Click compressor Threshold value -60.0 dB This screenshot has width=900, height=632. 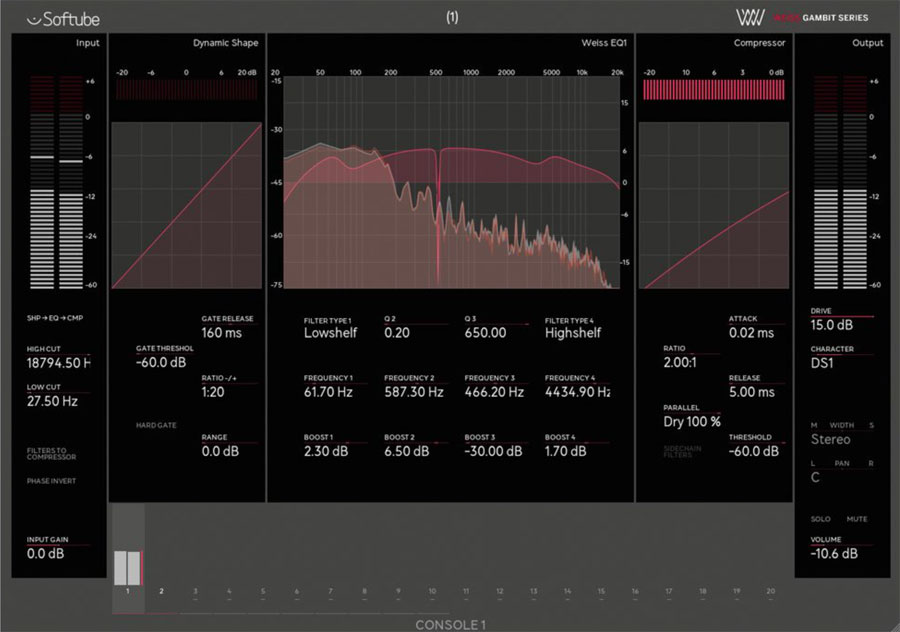754,452
